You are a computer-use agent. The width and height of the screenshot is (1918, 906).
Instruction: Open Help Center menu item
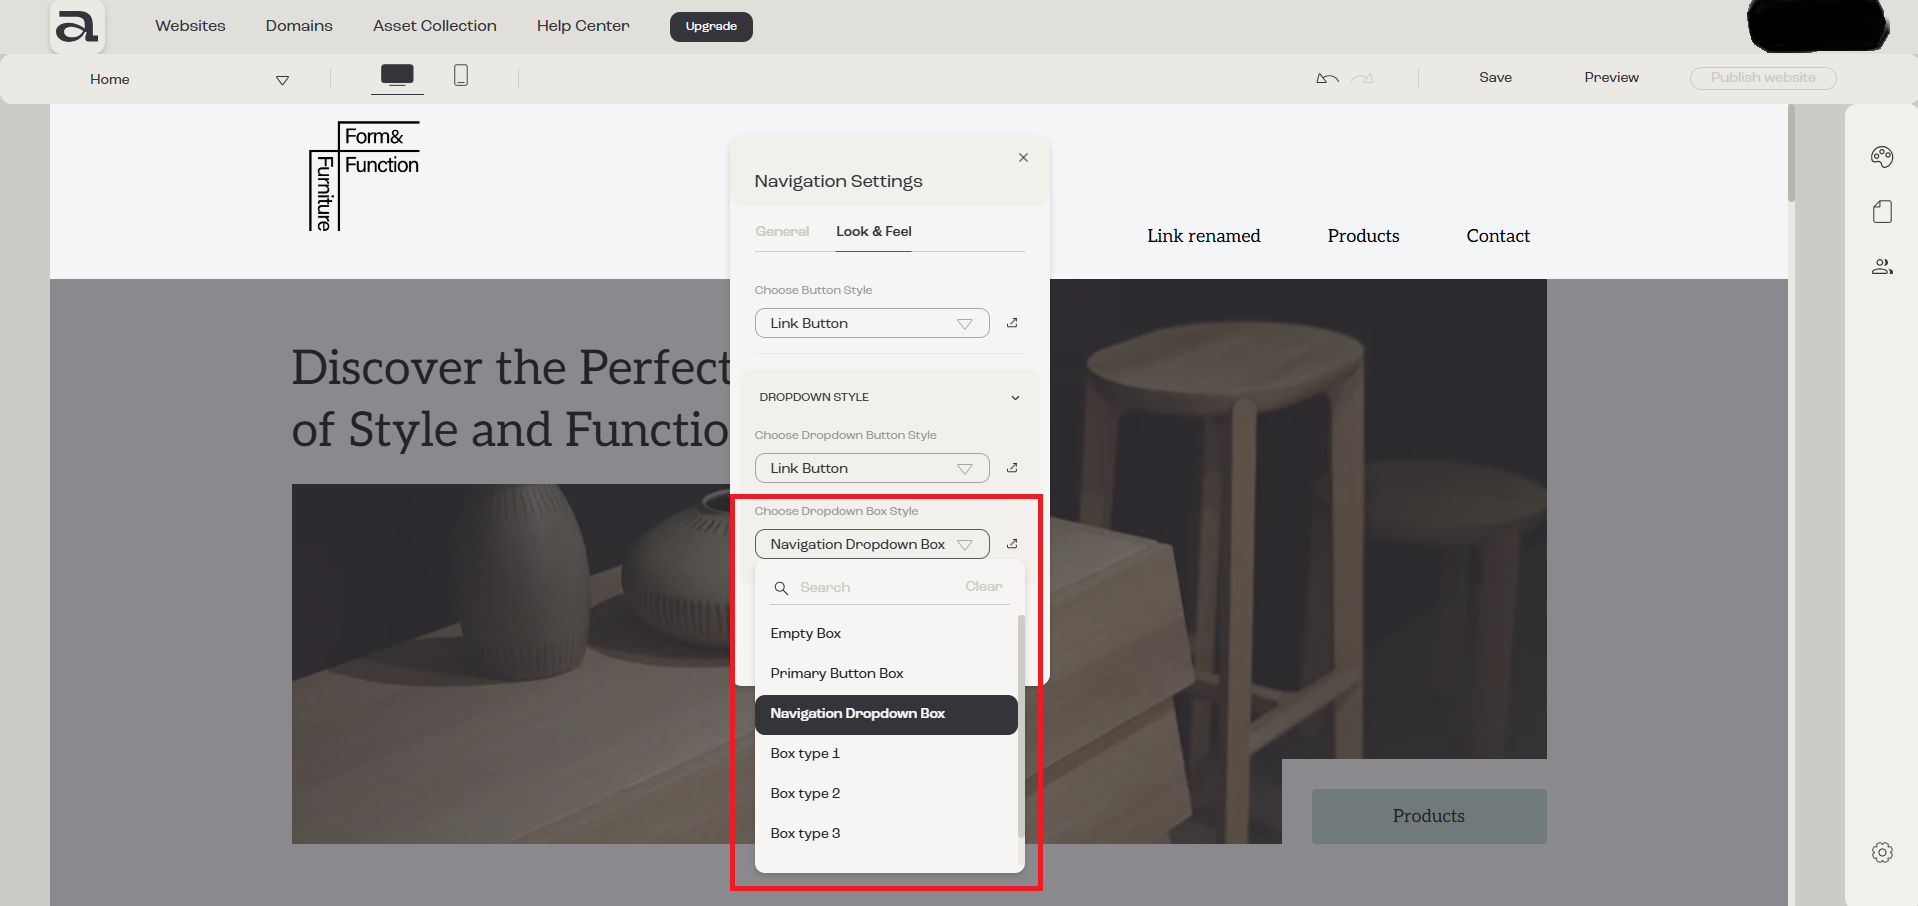pyautogui.click(x=583, y=26)
